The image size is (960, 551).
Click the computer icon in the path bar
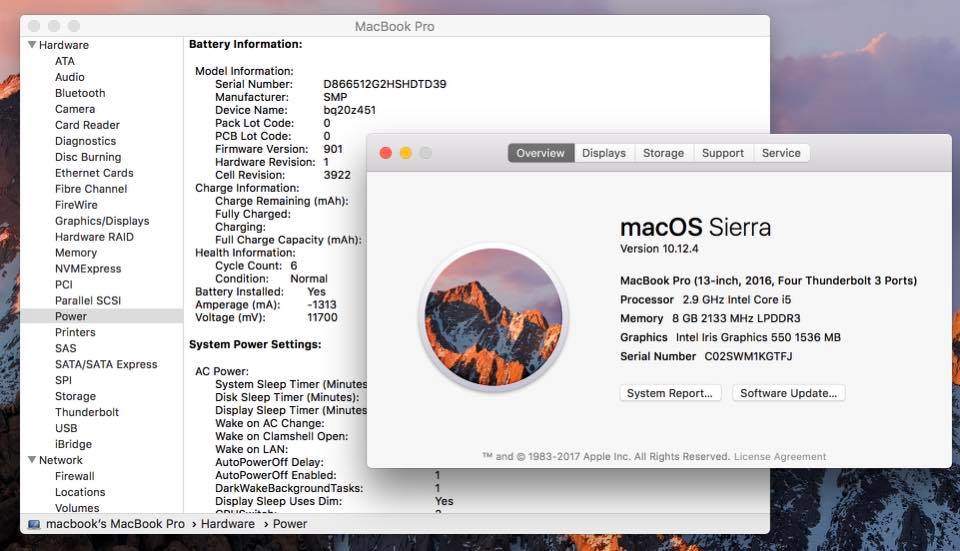point(34,524)
